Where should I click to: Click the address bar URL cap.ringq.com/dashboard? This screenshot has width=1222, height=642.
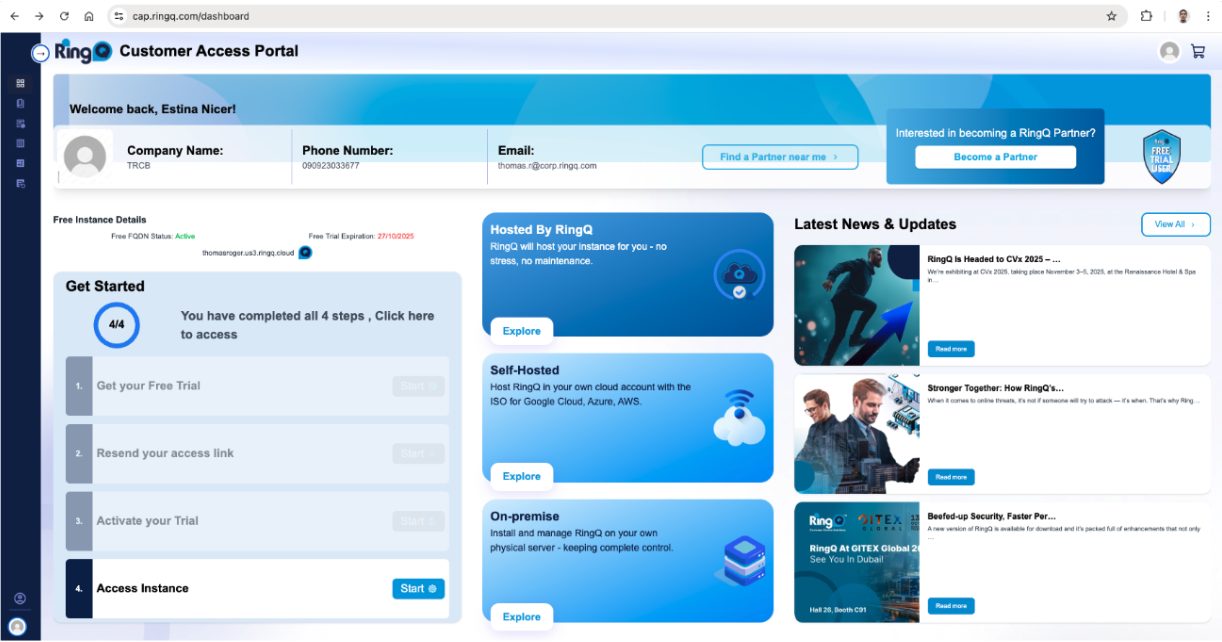click(x=191, y=16)
